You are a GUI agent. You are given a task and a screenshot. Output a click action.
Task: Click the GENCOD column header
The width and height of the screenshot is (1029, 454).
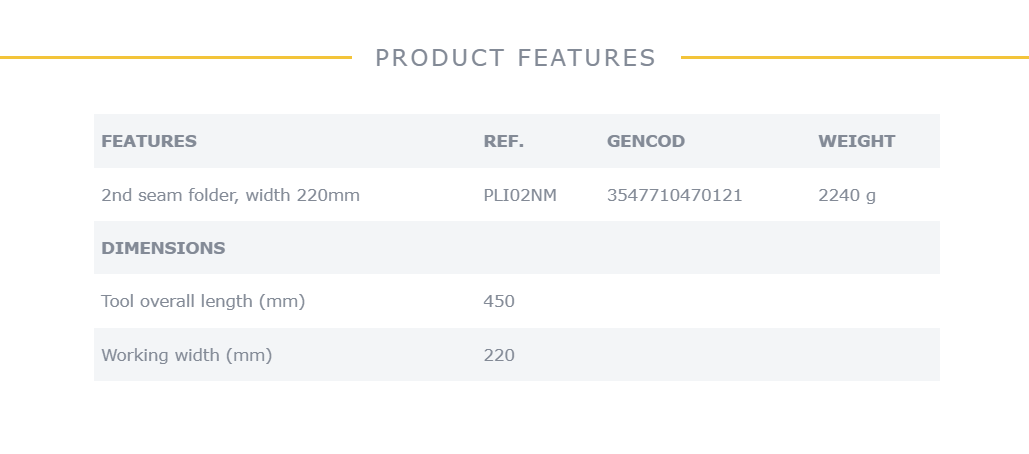pos(646,141)
